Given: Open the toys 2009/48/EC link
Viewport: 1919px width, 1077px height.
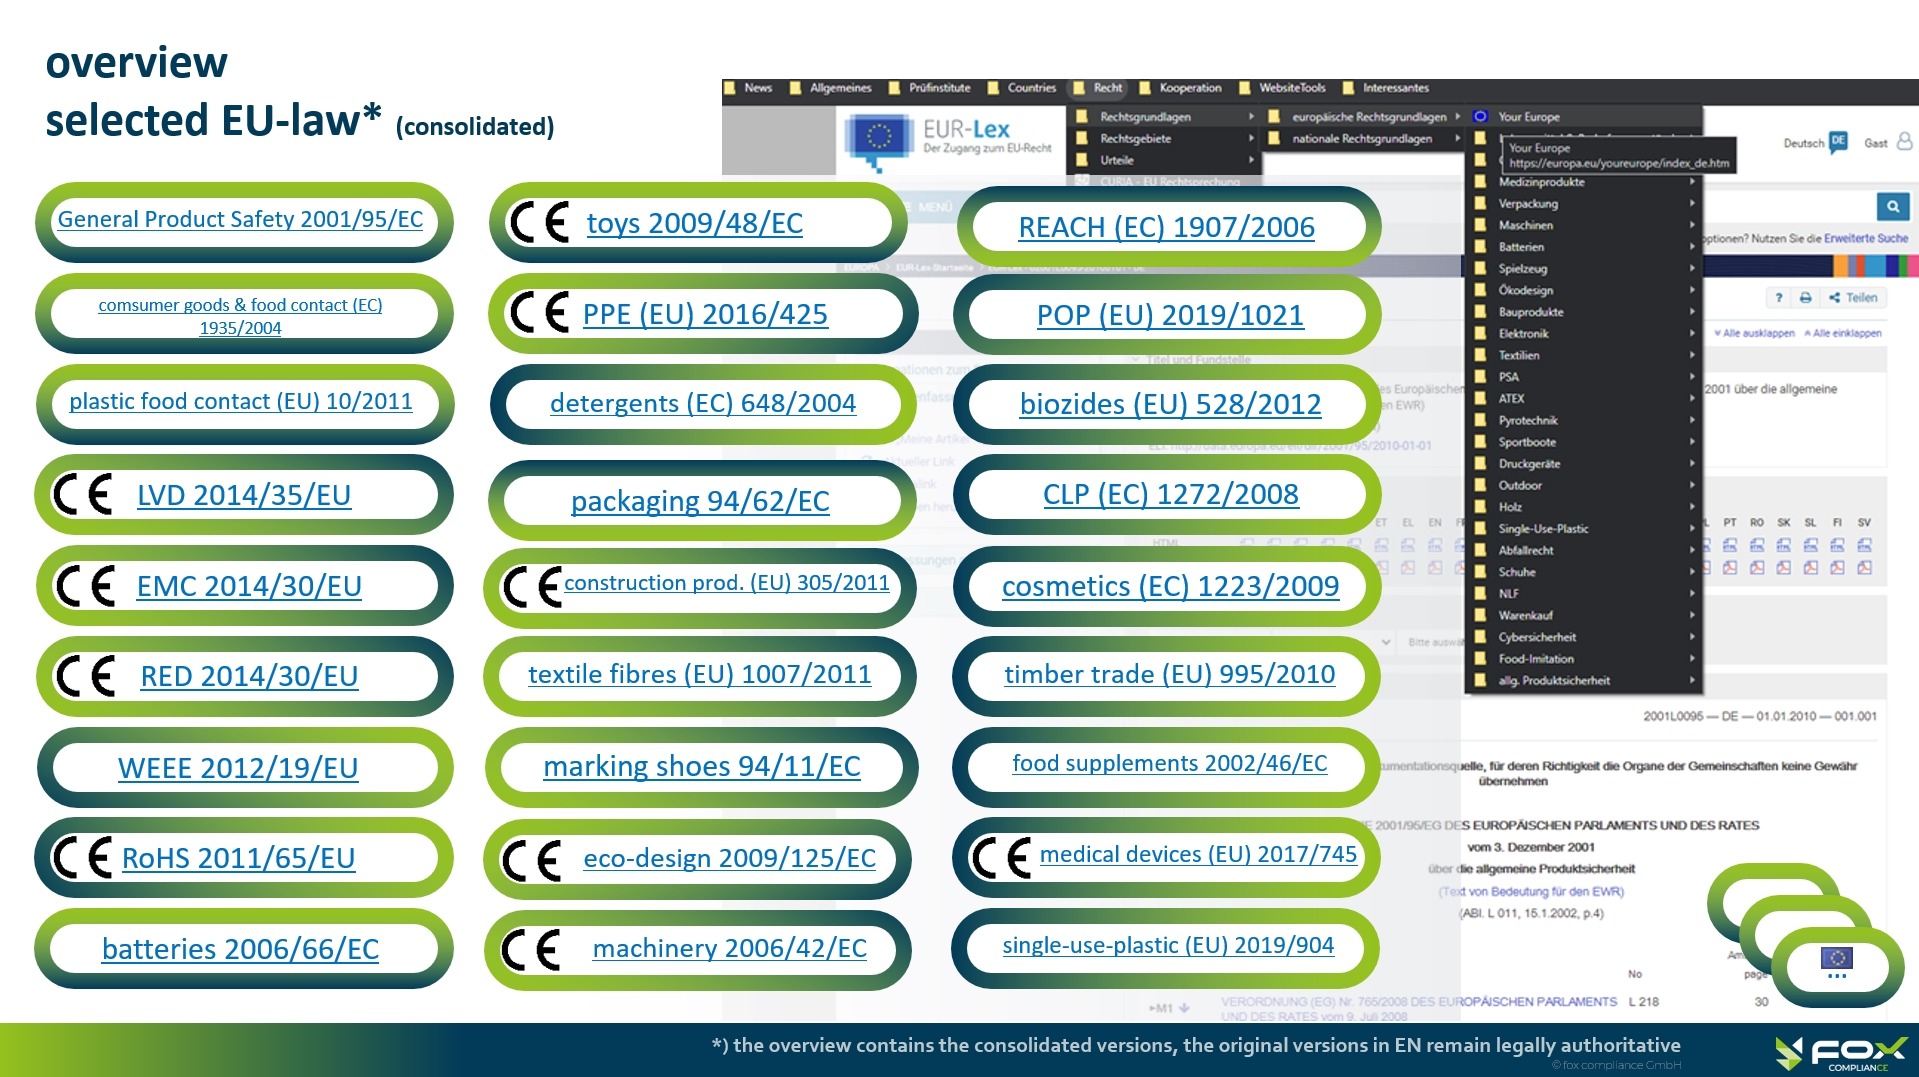Looking at the screenshot, I should point(694,223).
